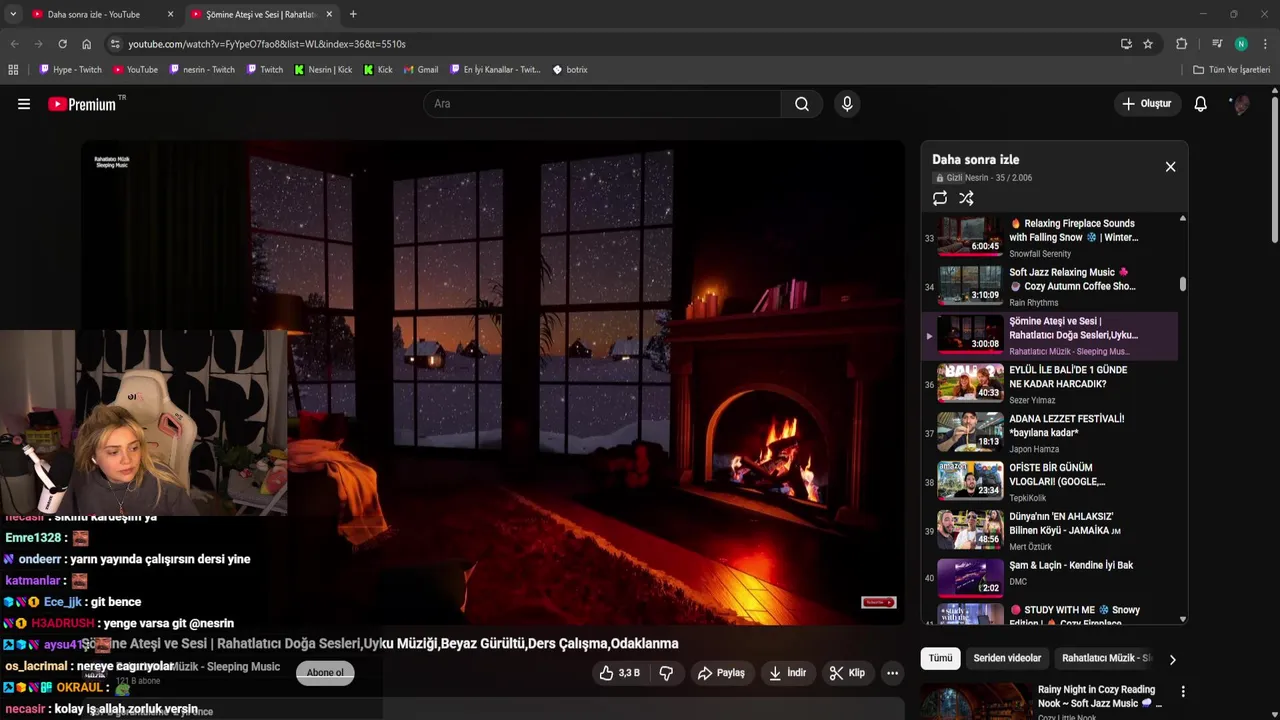Click the playlist panel scrollbar thumb

point(1183,285)
